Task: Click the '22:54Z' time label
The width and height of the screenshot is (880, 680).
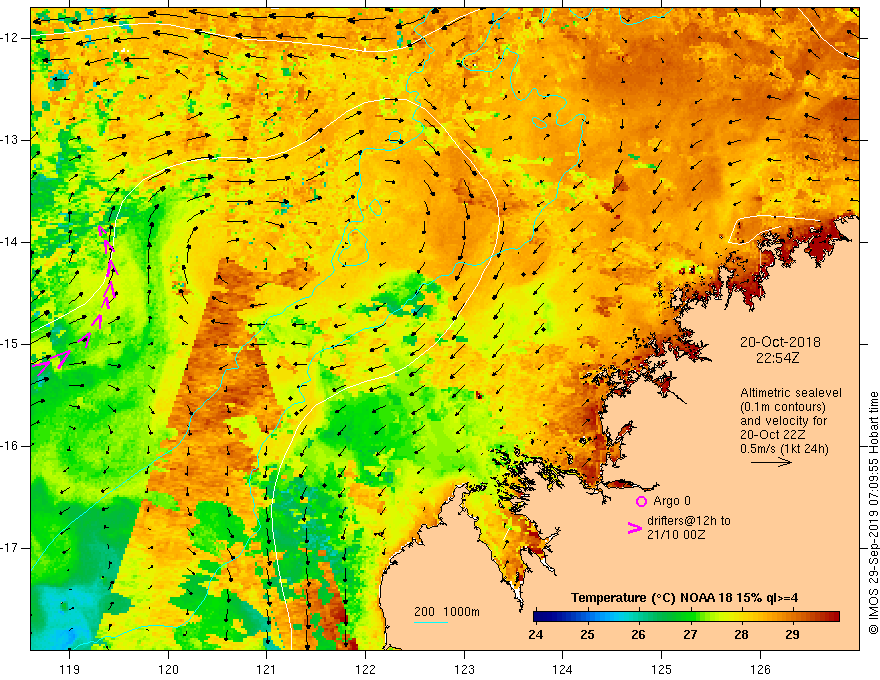Action: point(777,357)
